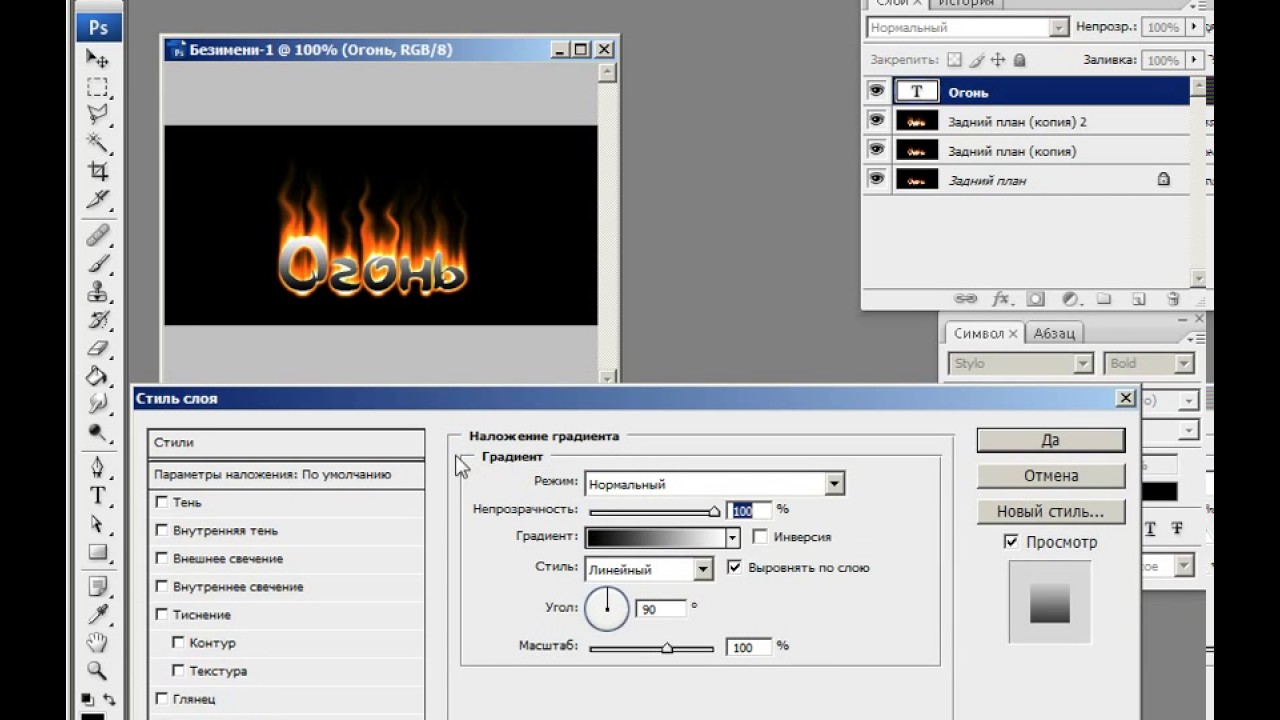Screen dimensions: 1280x720
Task: Toggle the Просмотр preview checkbox
Action: [1010, 542]
